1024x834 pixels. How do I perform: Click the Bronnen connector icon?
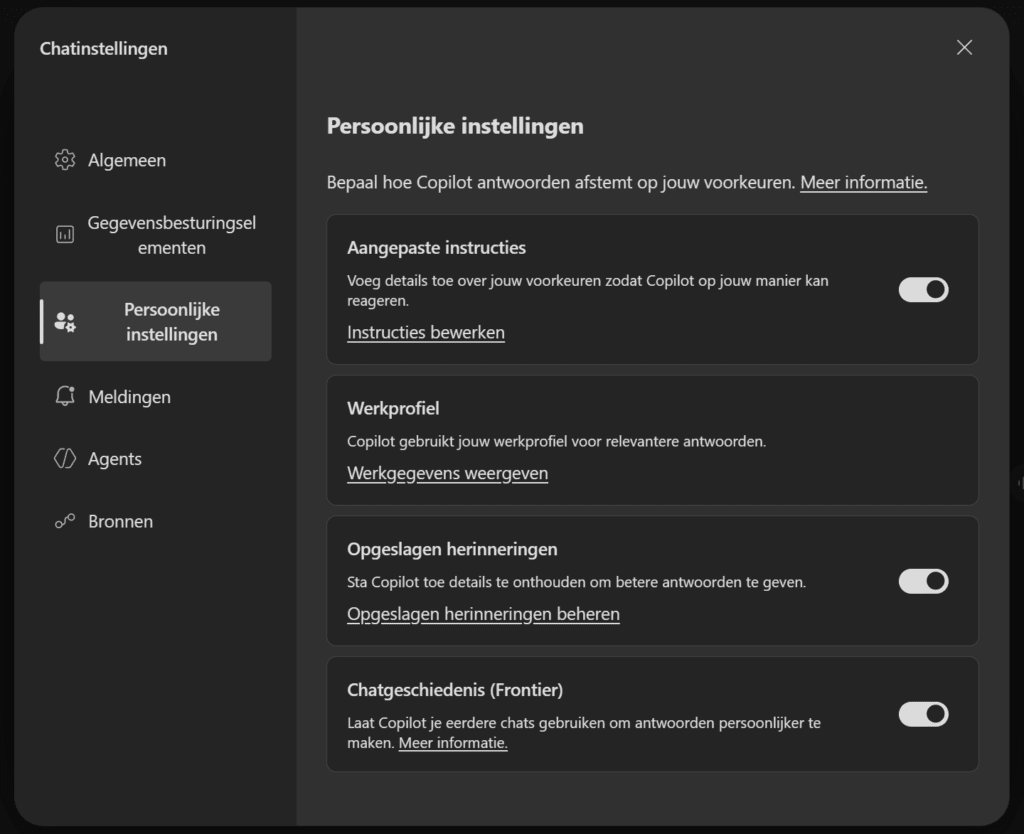coord(65,521)
